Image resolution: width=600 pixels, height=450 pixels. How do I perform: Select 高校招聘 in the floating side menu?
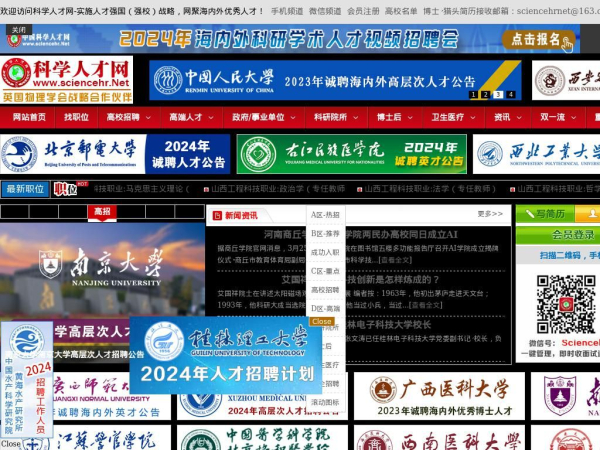[325, 290]
